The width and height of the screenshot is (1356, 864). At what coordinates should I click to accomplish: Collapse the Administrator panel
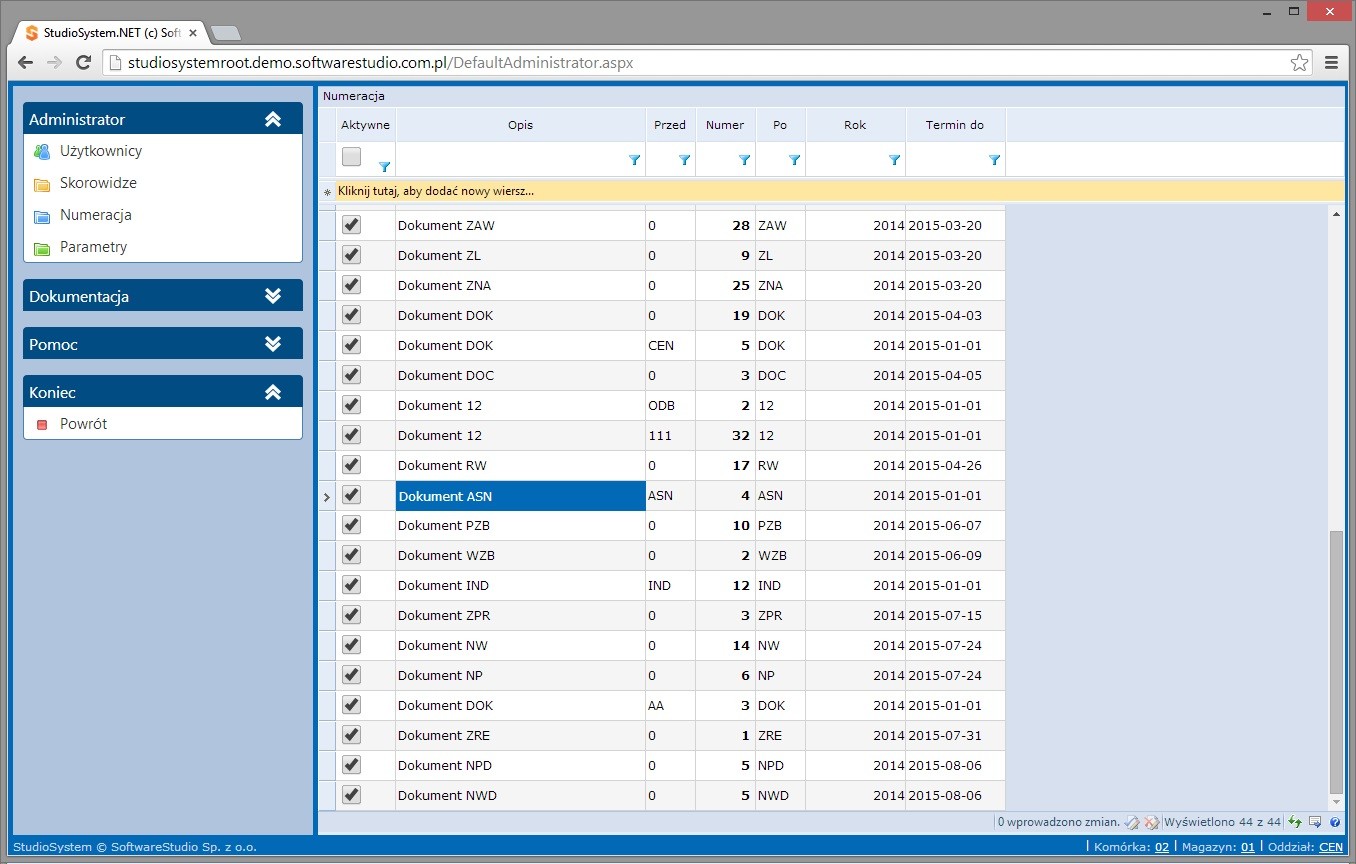(x=273, y=119)
